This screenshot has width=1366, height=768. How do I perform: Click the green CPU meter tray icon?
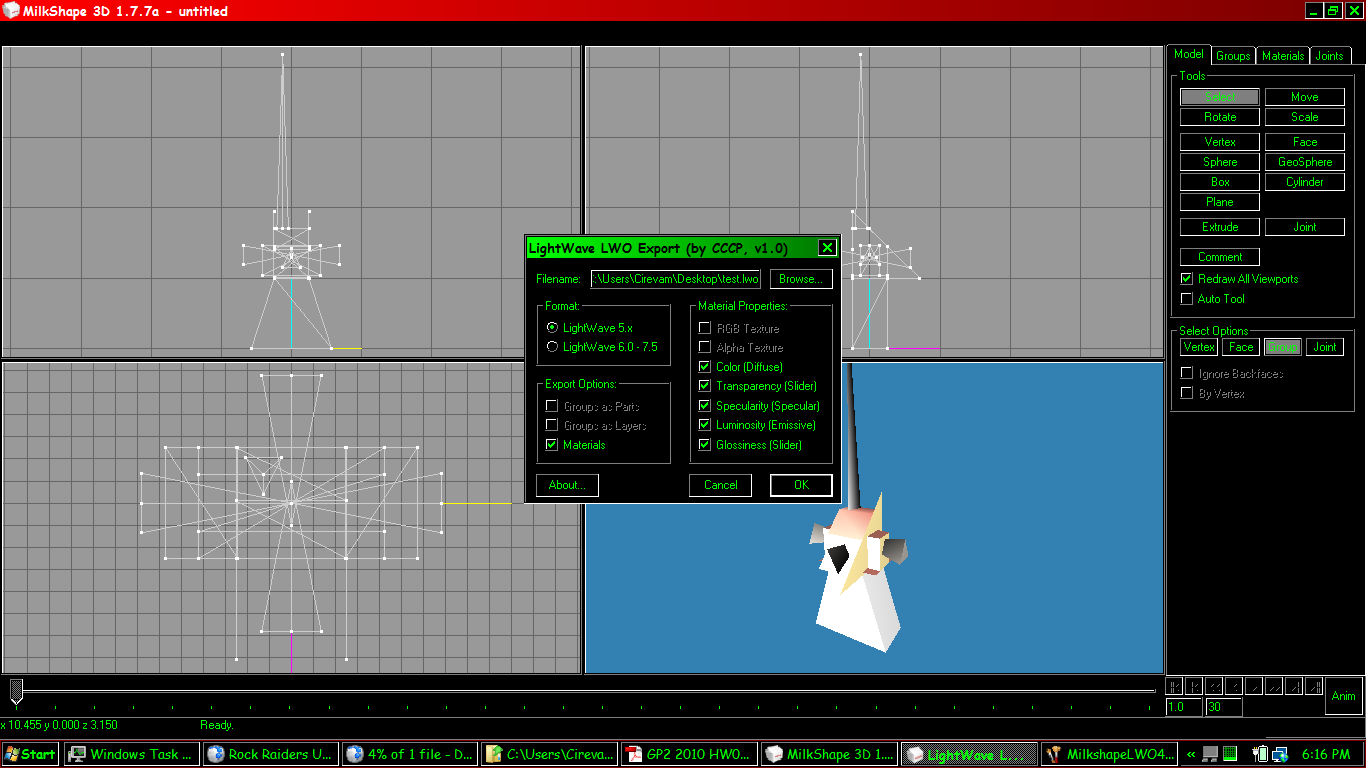pos(1230,754)
